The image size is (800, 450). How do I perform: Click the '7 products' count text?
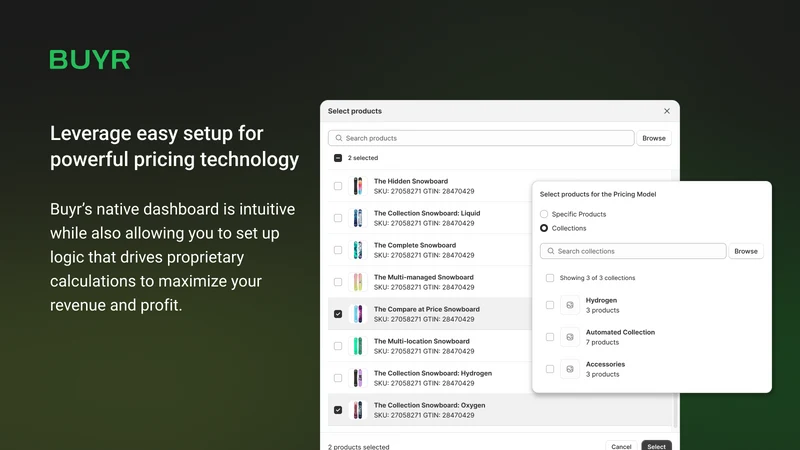602,342
